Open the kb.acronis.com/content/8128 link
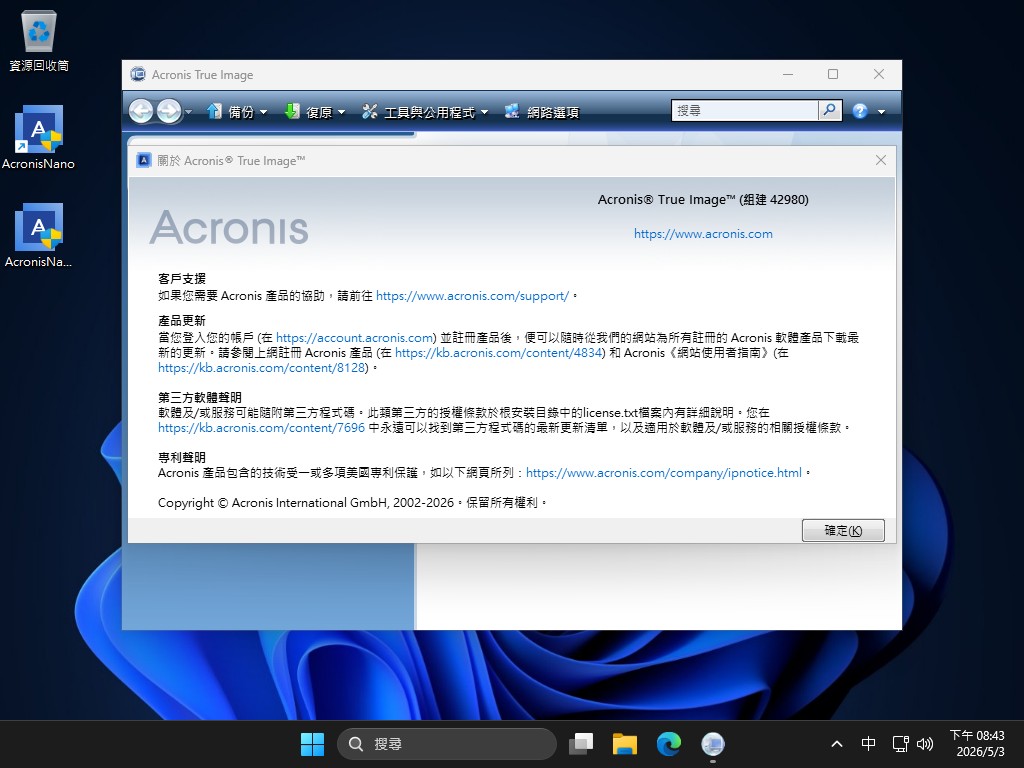The image size is (1024, 768). (x=261, y=368)
